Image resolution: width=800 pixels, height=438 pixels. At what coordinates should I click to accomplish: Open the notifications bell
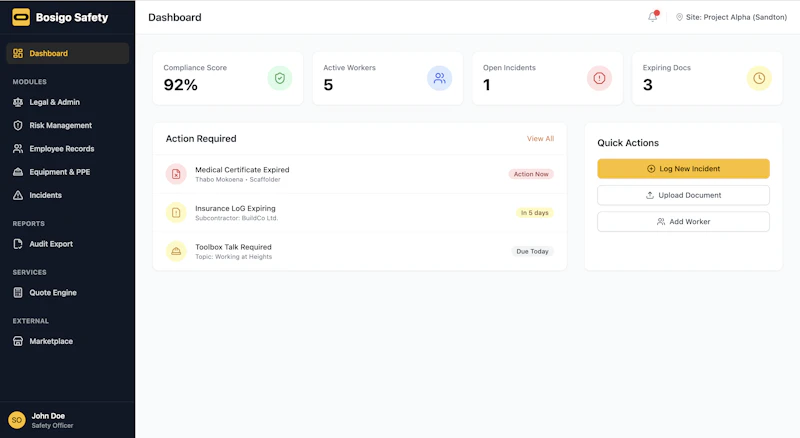[653, 17]
